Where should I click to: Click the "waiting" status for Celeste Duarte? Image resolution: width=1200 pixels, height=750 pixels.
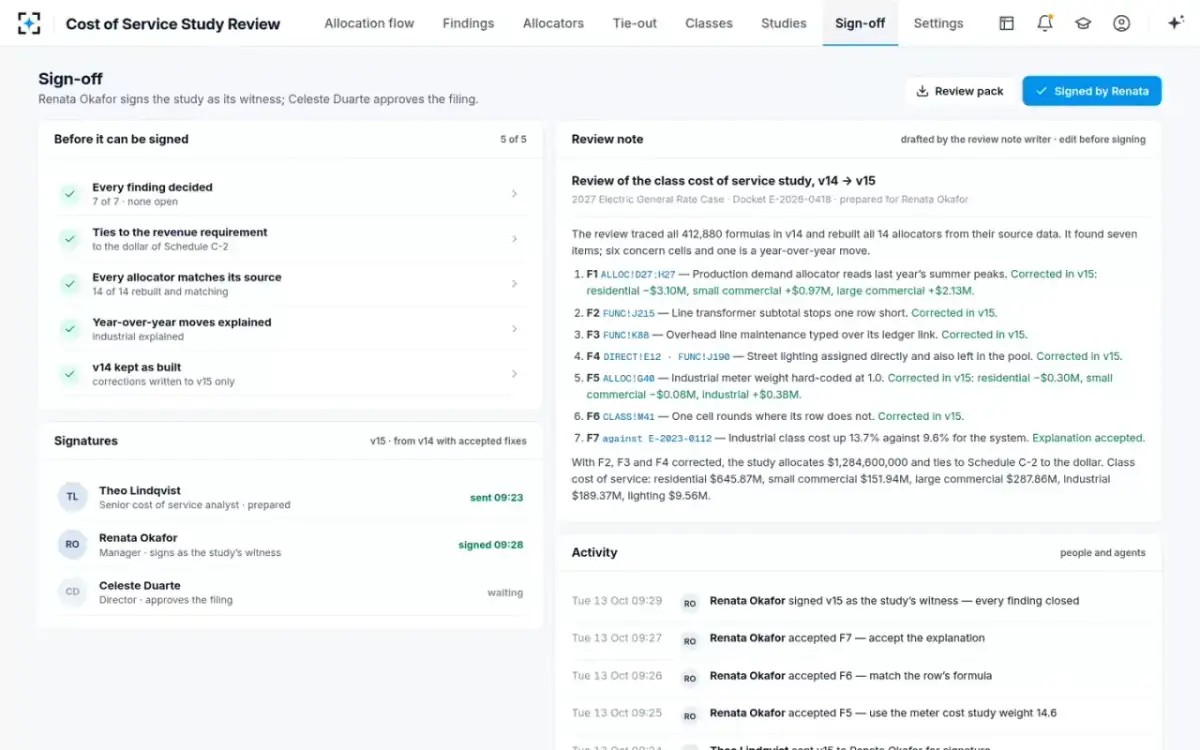505,592
